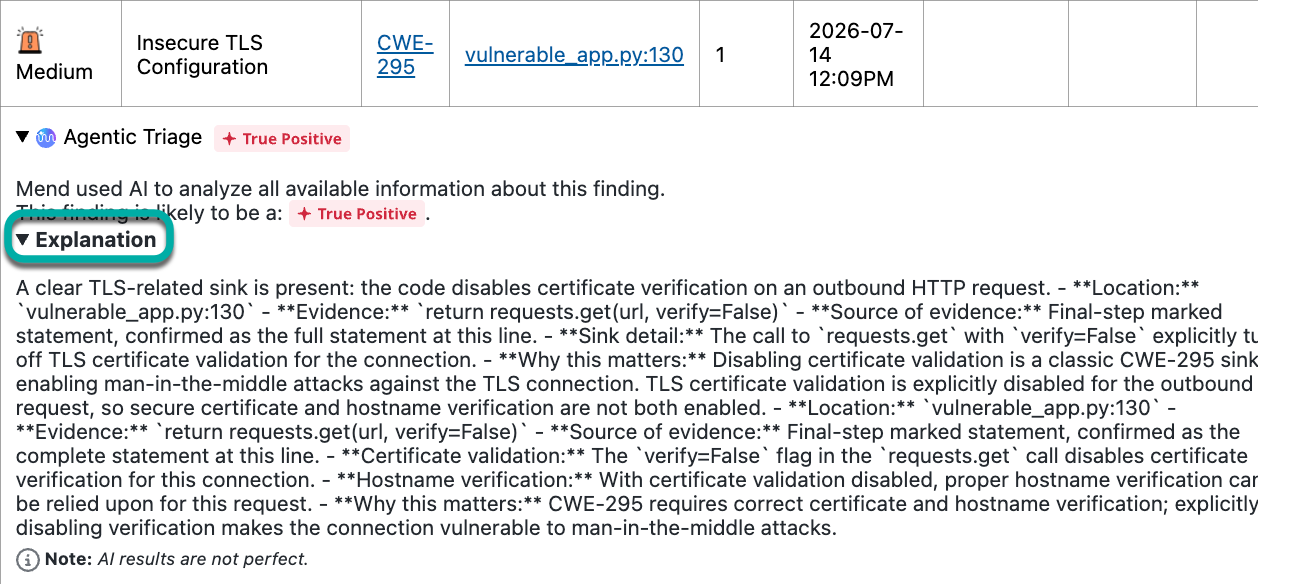Click the sparkle icon in the inline True Positive tag

[x=304, y=214]
